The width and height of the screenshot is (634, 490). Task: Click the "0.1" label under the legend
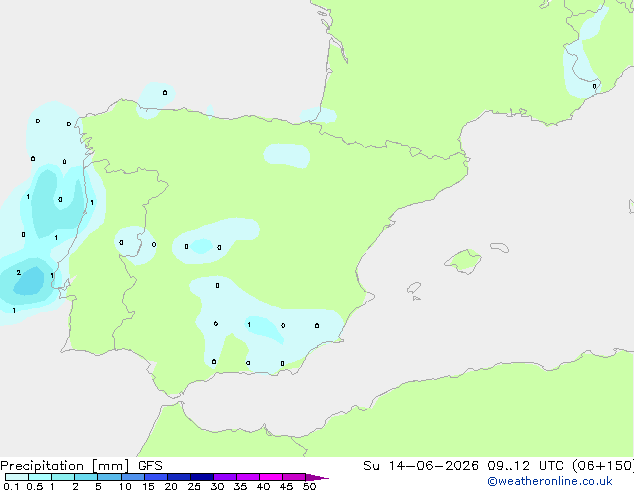point(11,486)
